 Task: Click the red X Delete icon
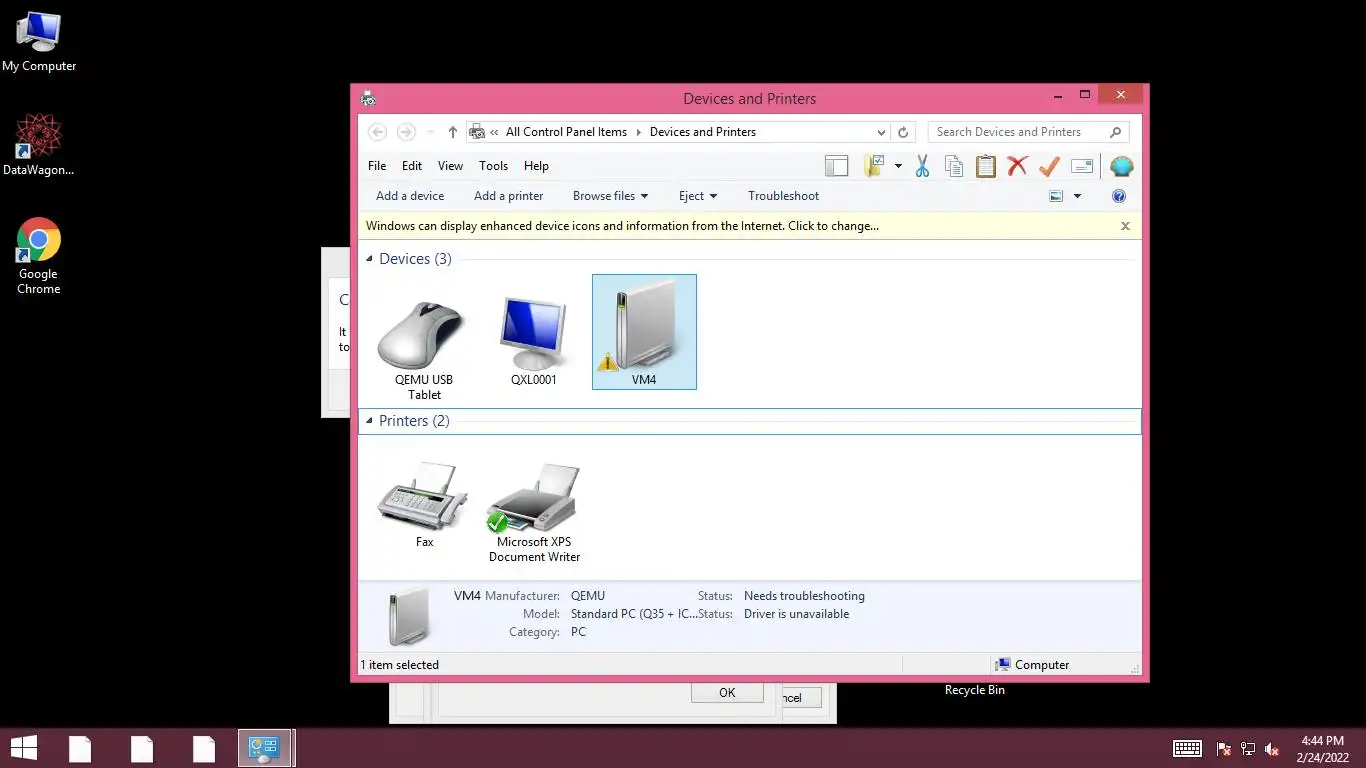coord(1017,166)
